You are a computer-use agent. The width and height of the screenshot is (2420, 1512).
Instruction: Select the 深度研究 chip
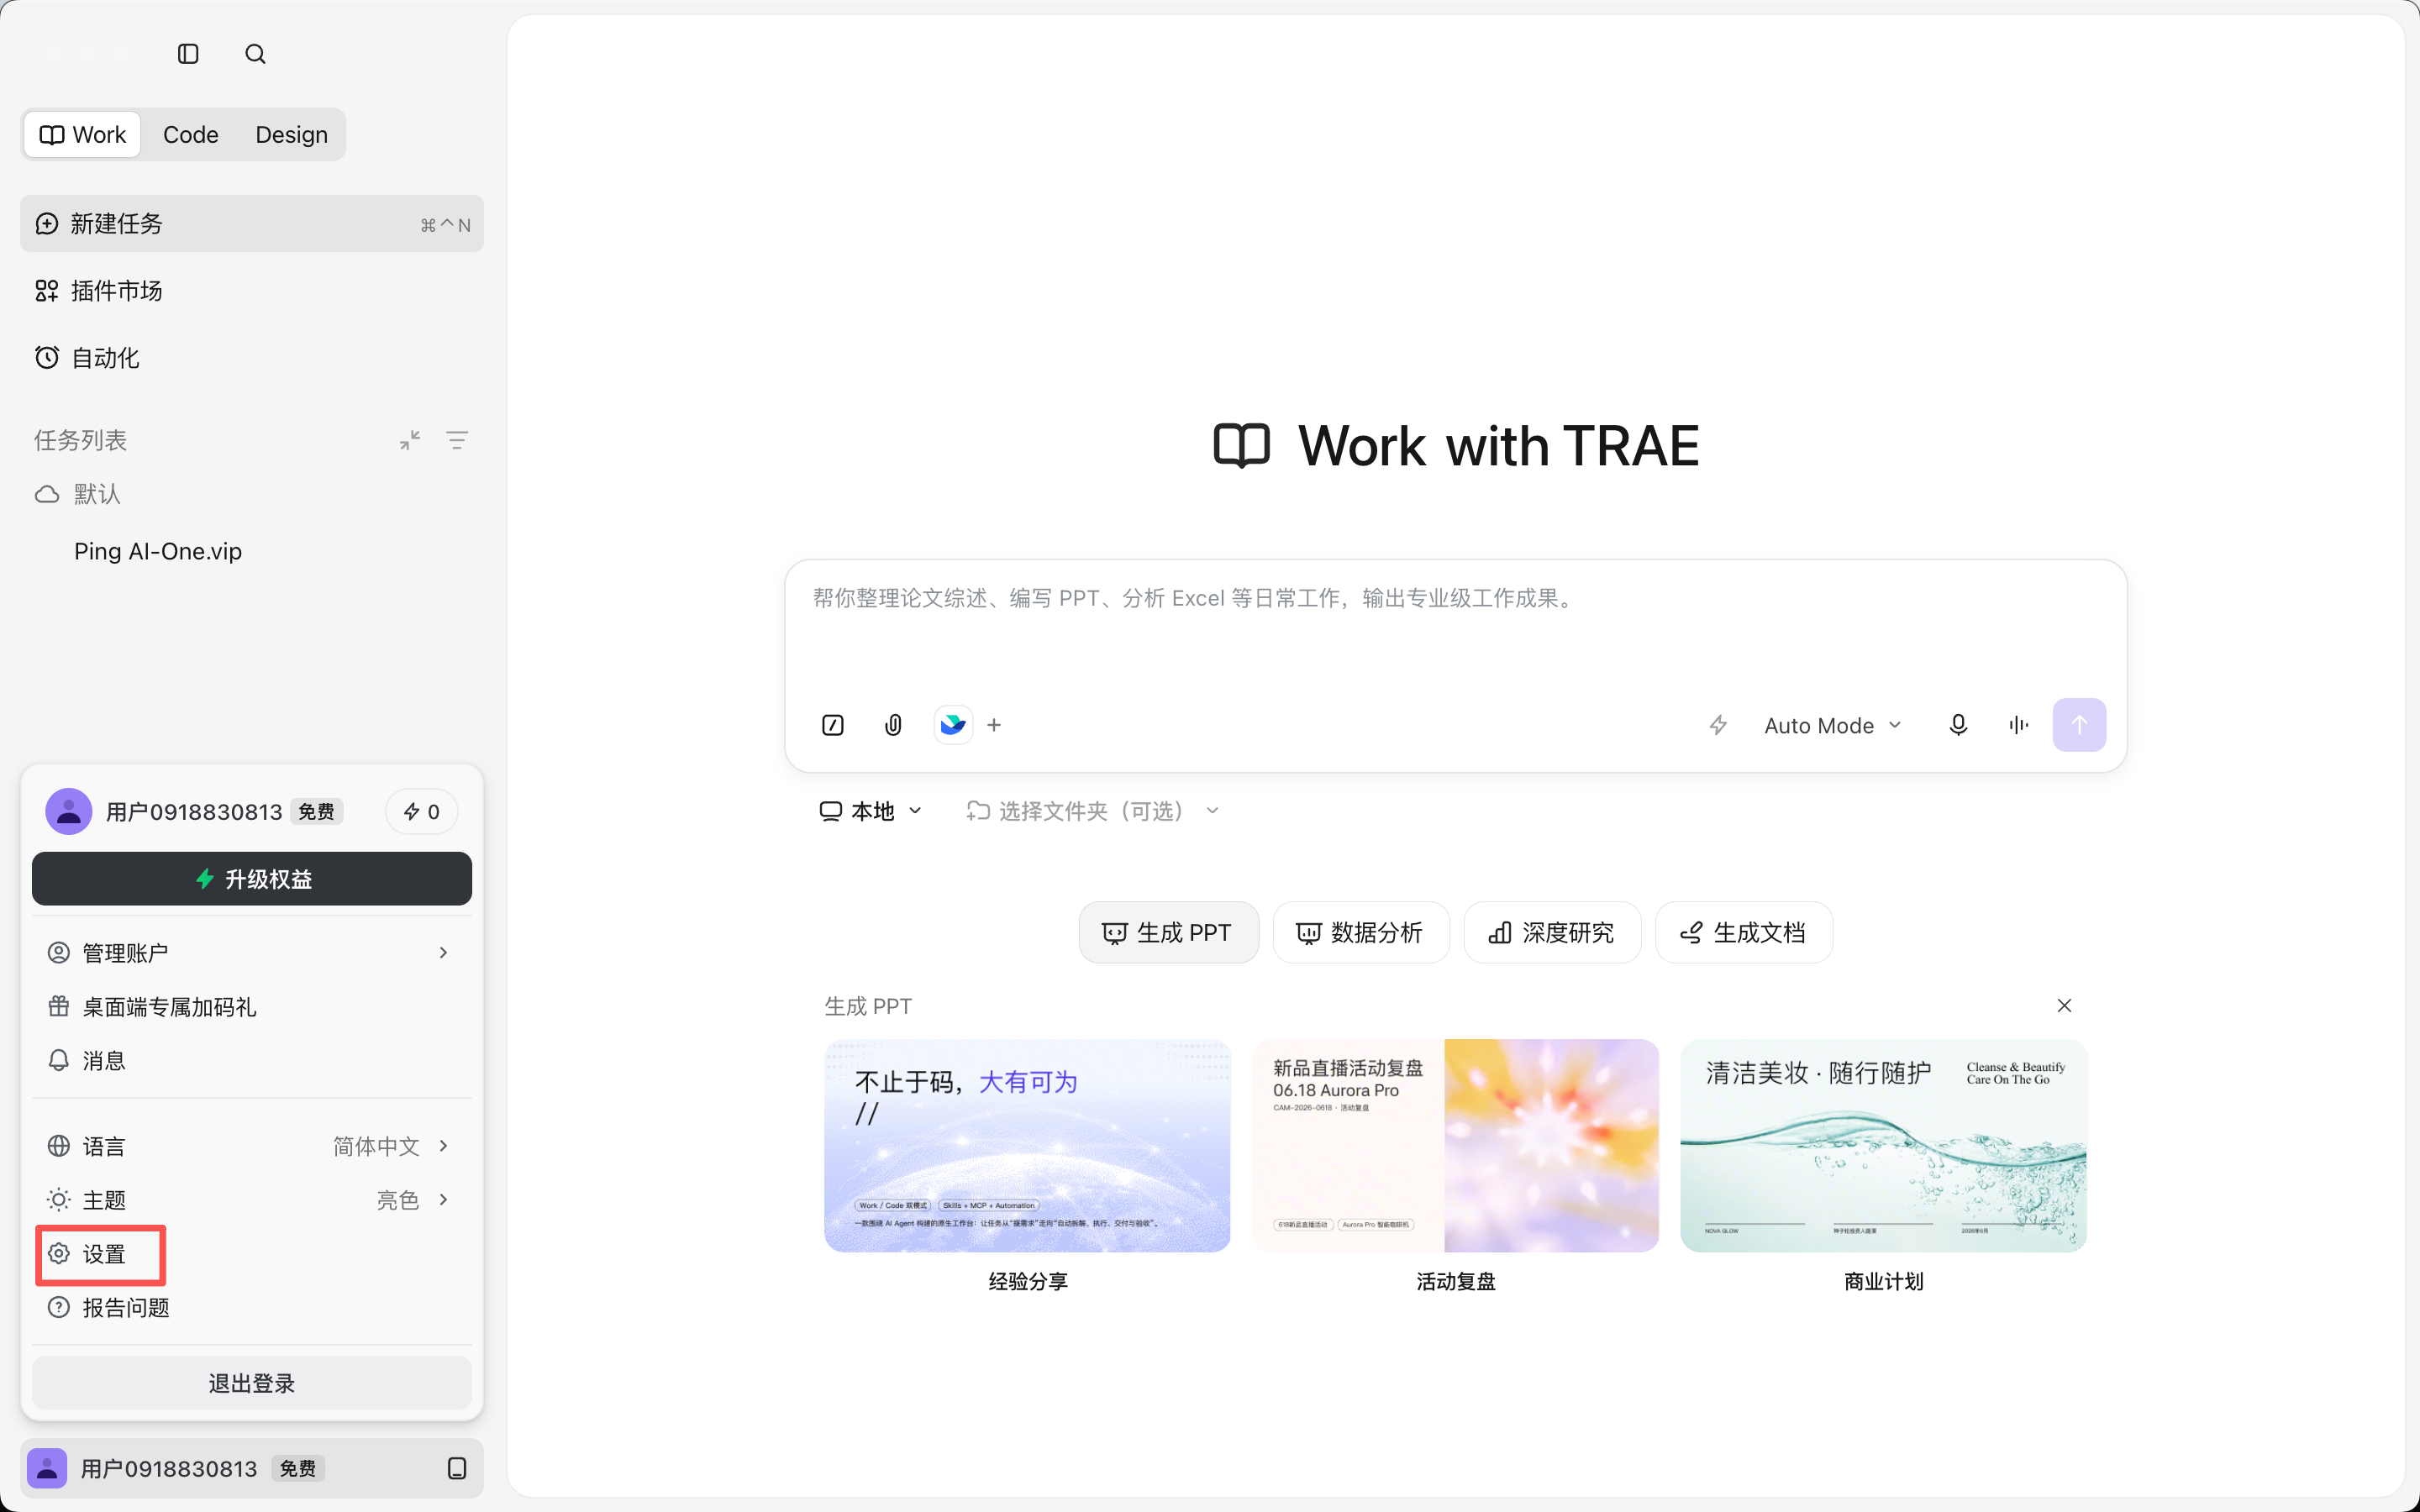coord(1552,932)
